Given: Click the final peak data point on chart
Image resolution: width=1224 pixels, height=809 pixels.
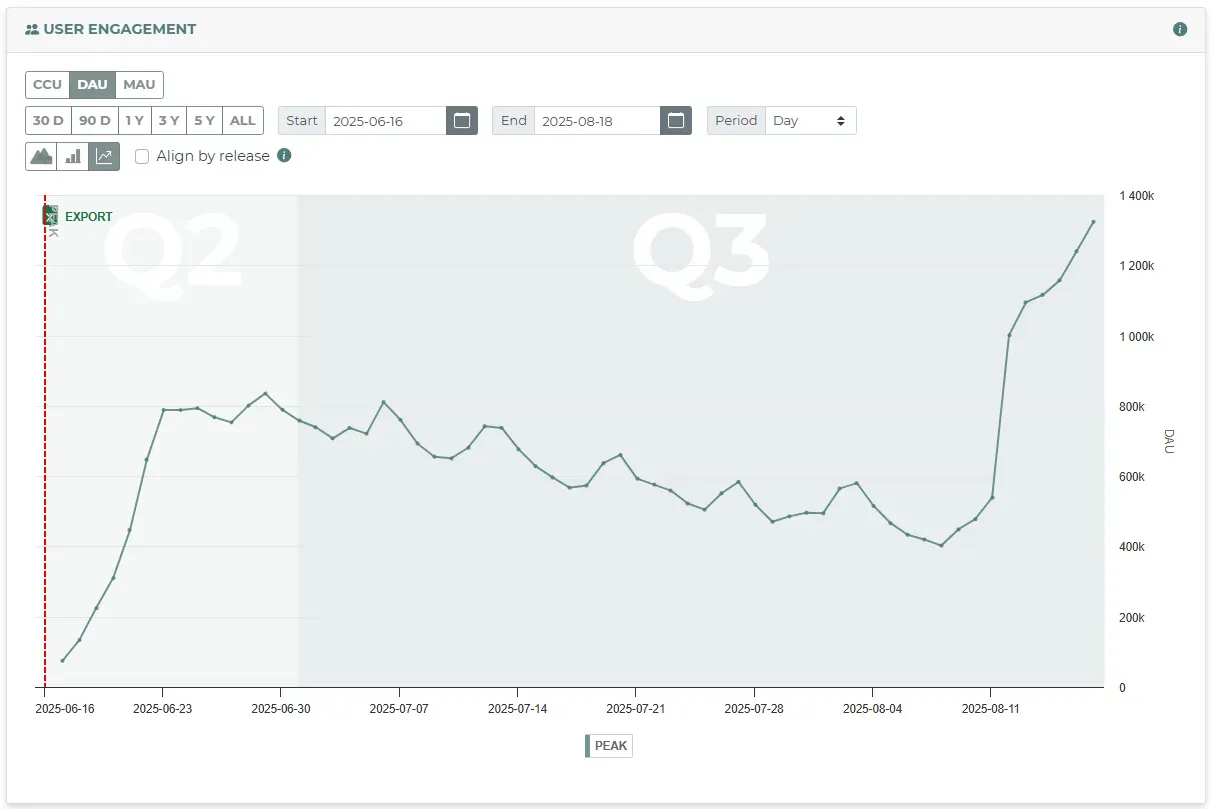Looking at the screenshot, I should pos(1093,222).
